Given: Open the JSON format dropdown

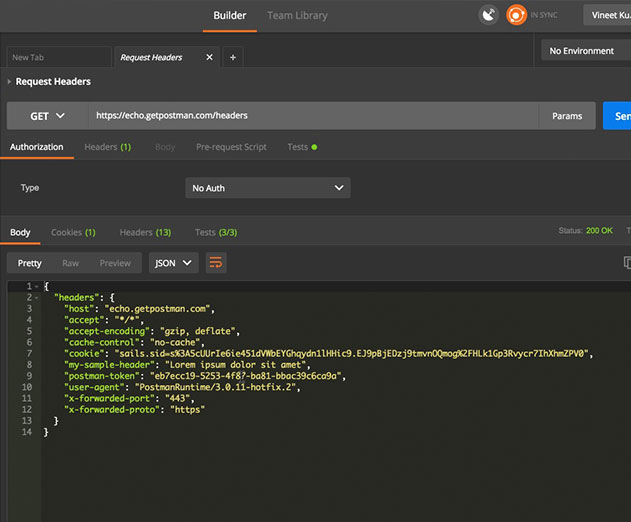Looking at the screenshot, I should 173,263.
